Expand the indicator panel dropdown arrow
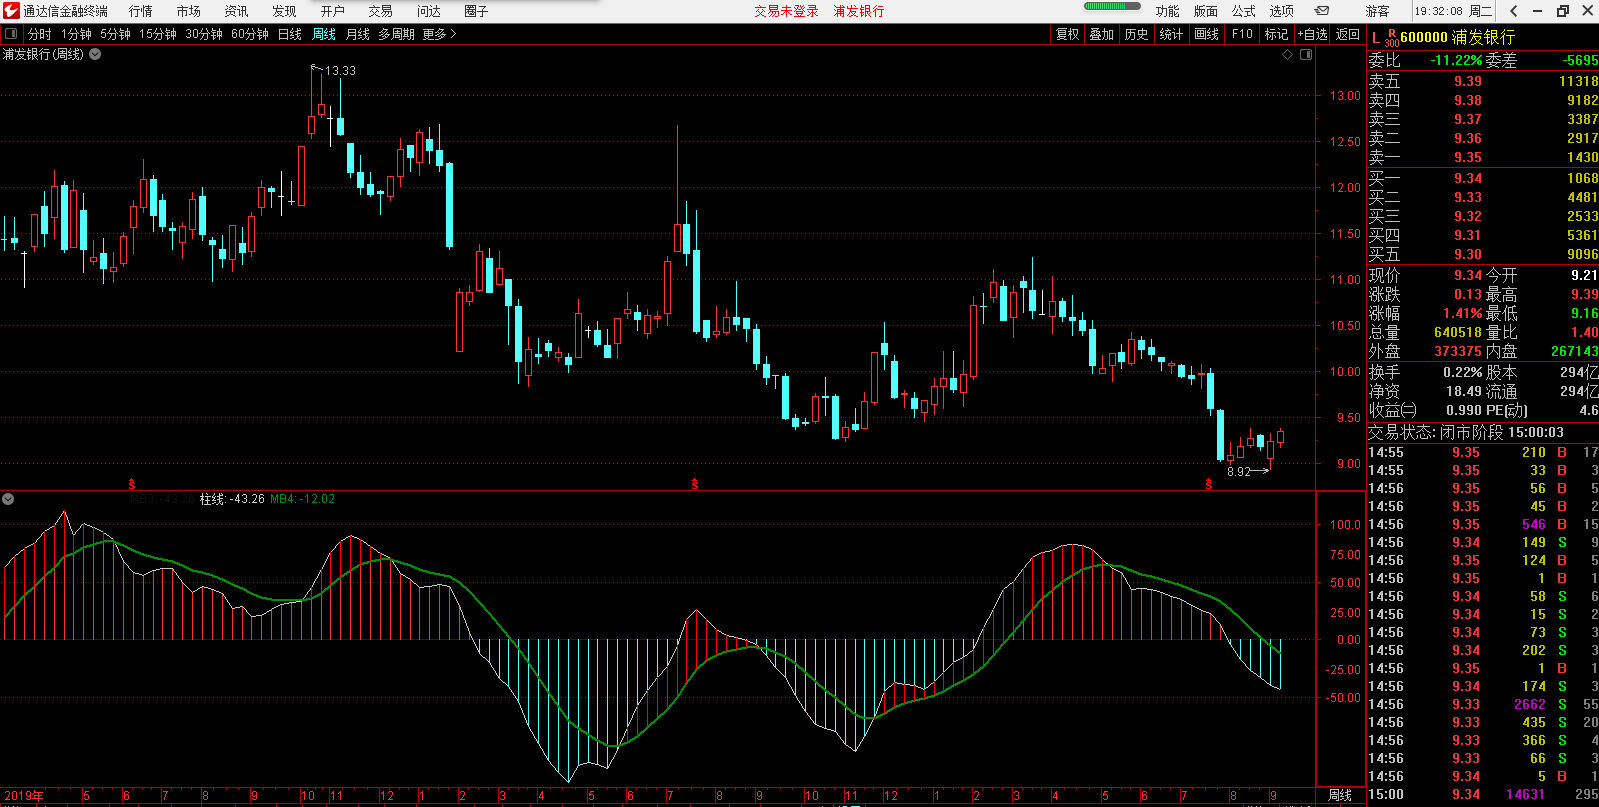Image resolution: width=1599 pixels, height=807 pixels. pyautogui.click(x=8, y=498)
